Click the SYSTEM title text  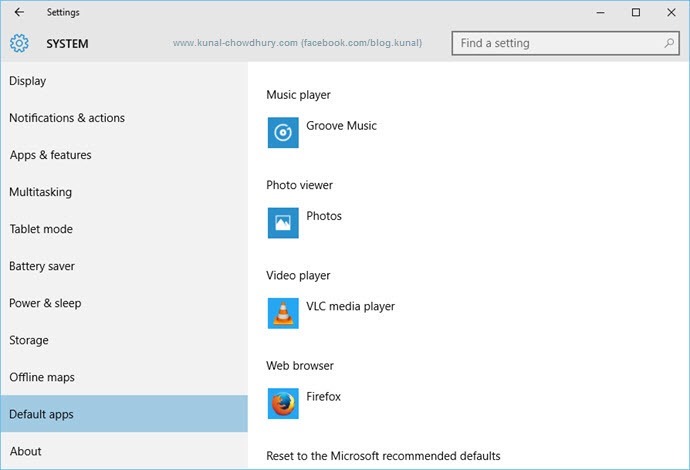[x=67, y=44]
